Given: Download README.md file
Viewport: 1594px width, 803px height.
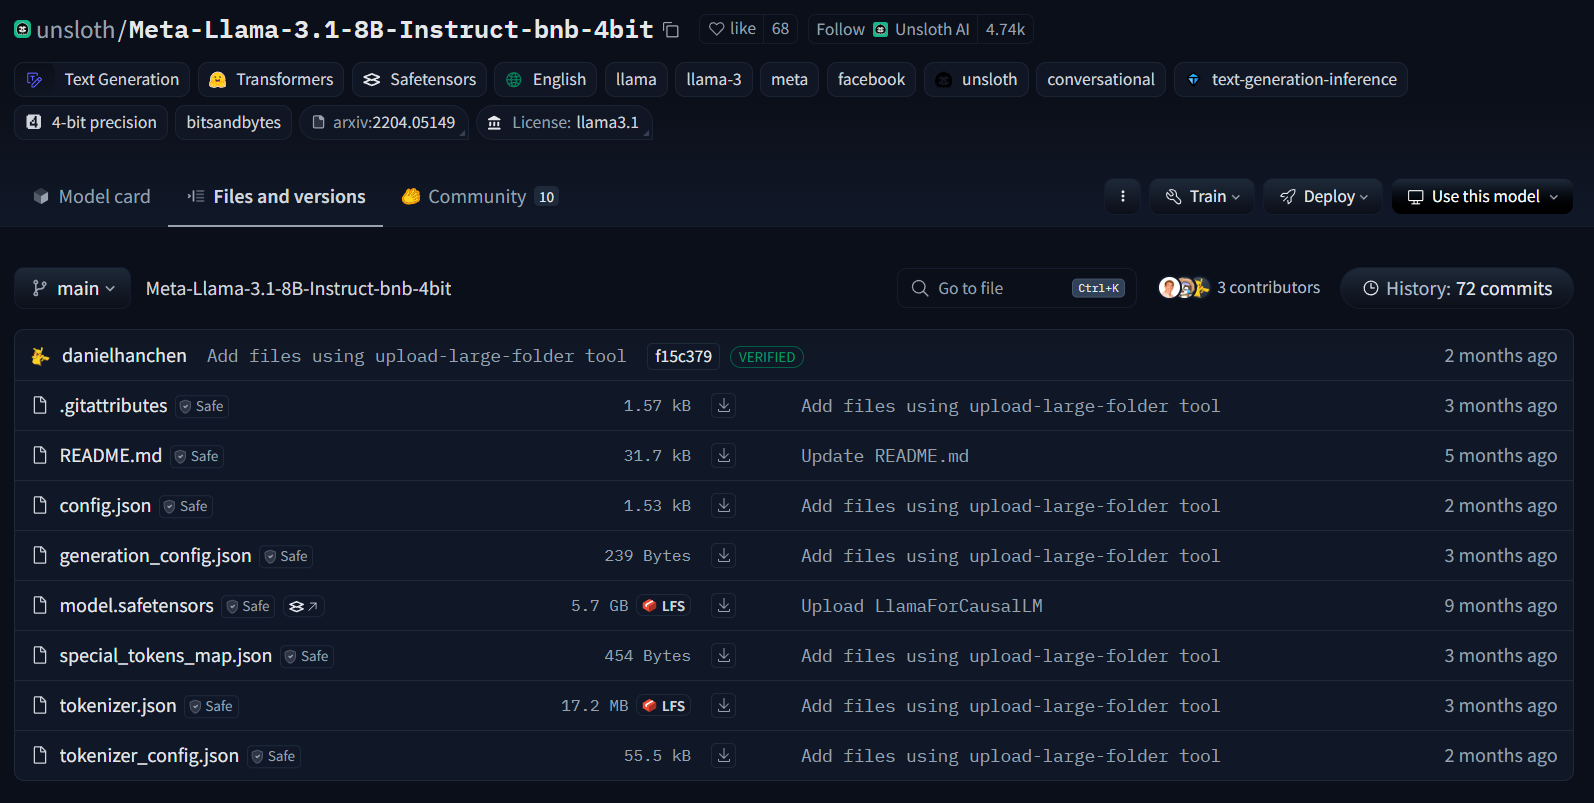Looking at the screenshot, I should (x=724, y=455).
